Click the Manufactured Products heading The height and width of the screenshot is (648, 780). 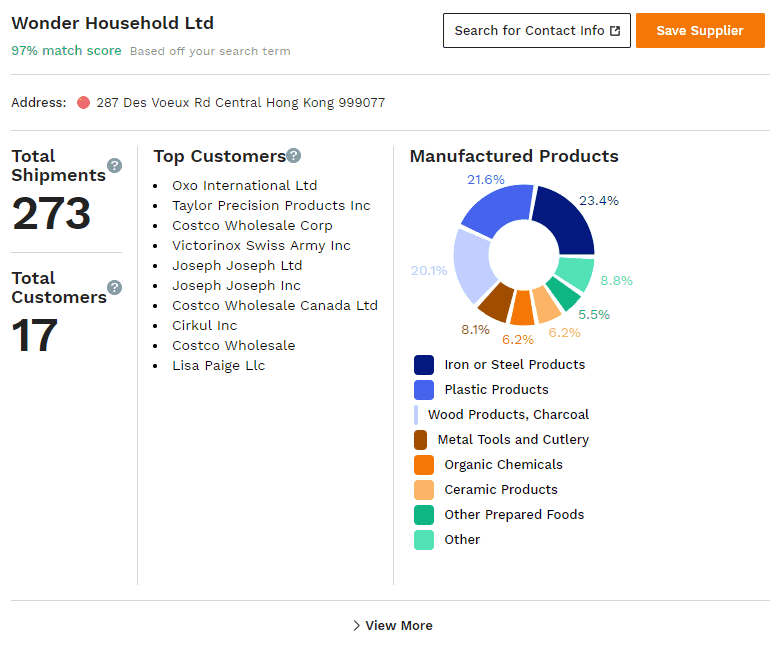[x=514, y=156]
